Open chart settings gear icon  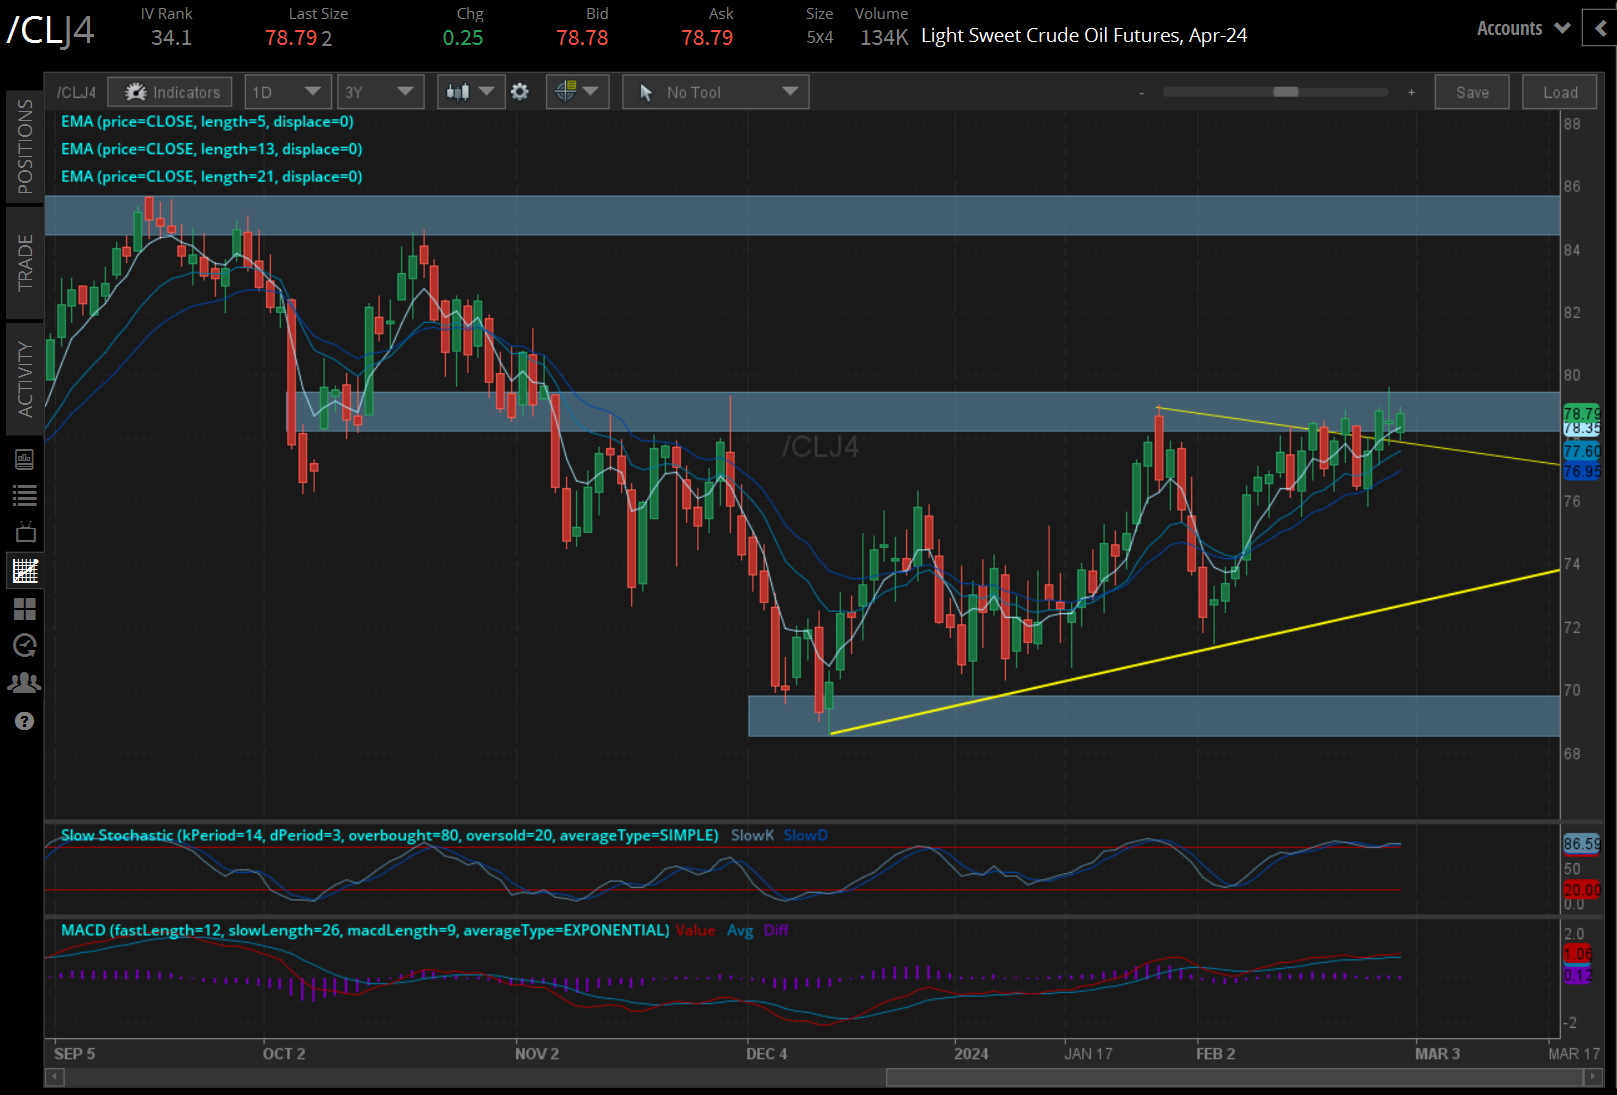click(x=520, y=92)
